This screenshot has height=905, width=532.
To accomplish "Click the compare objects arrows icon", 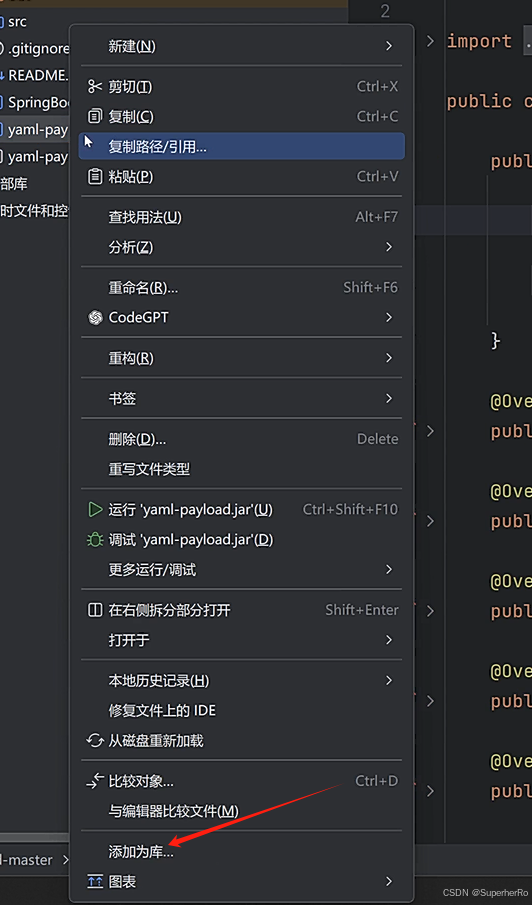I will tap(95, 781).
